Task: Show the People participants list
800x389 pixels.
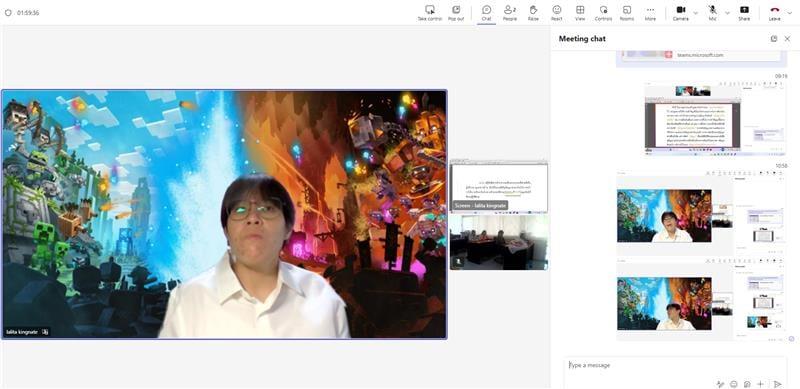Action: coord(510,13)
